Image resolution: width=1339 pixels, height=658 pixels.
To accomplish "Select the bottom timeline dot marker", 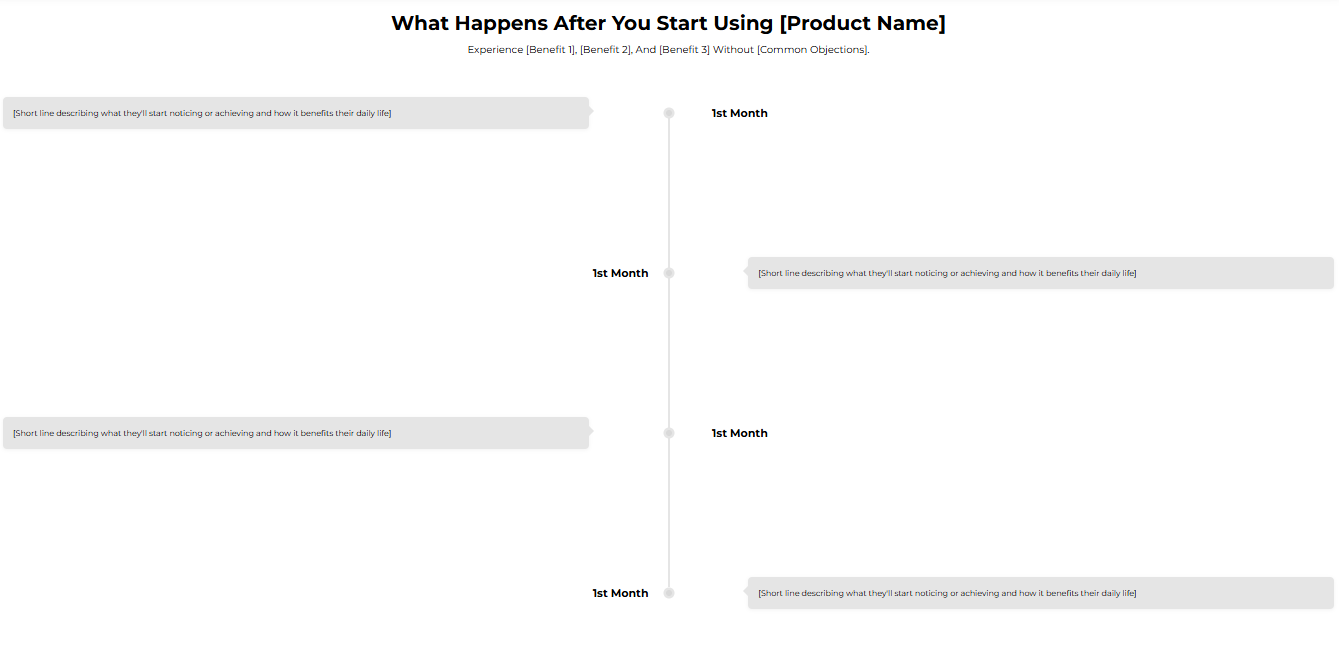I will pos(669,593).
